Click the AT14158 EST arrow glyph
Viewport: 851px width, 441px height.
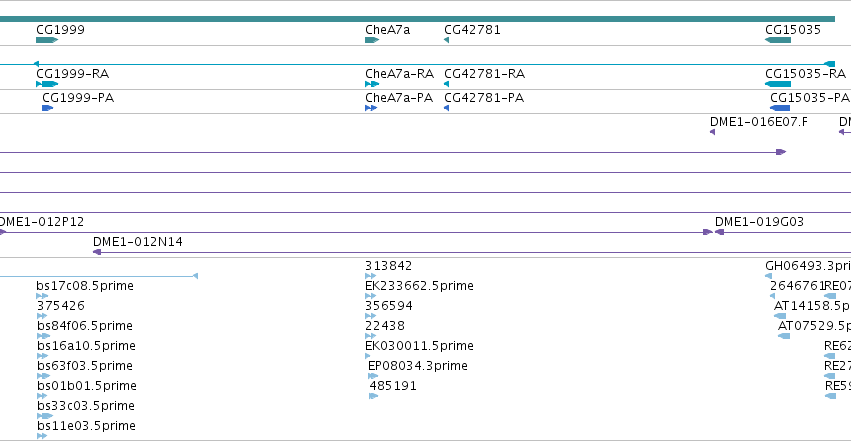(x=780, y=316)
